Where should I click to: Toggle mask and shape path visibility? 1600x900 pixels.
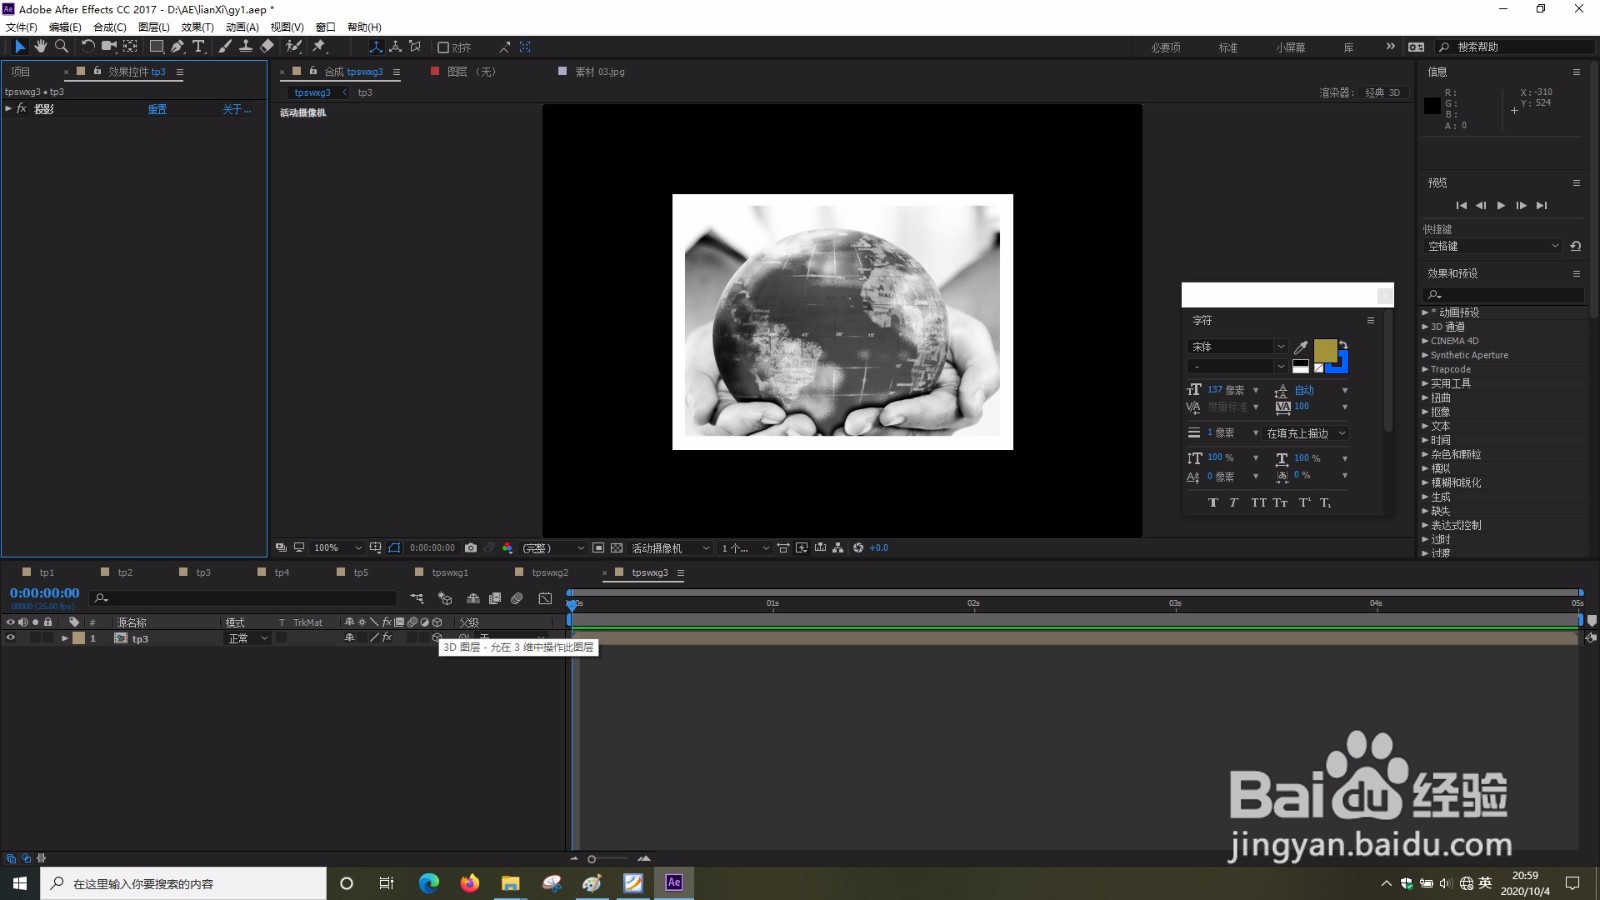click(394, 548)
